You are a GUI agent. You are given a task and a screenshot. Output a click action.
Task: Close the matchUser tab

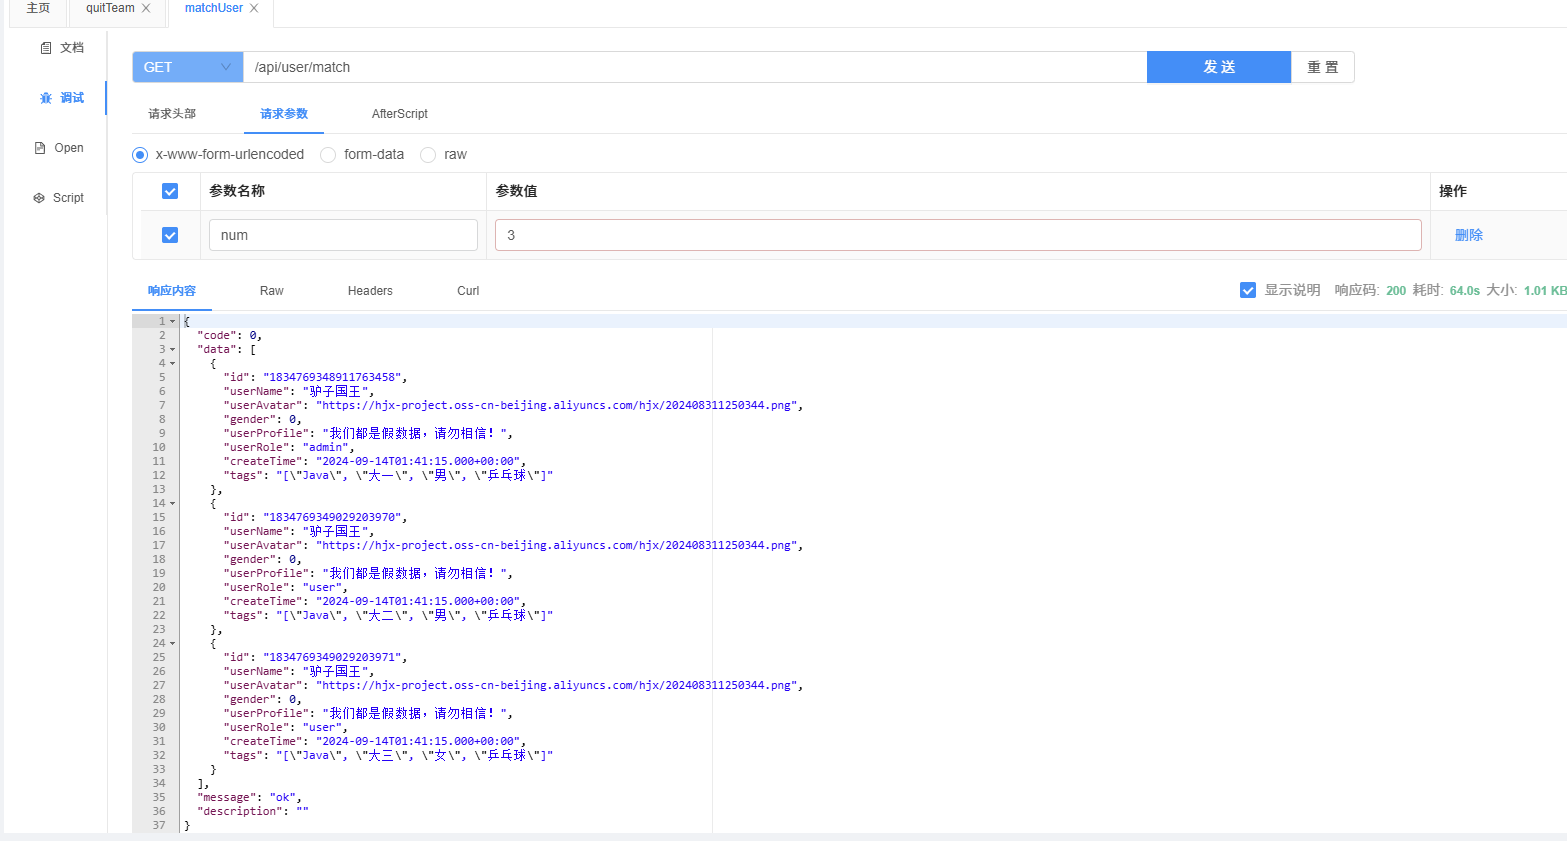pos(254,8)
